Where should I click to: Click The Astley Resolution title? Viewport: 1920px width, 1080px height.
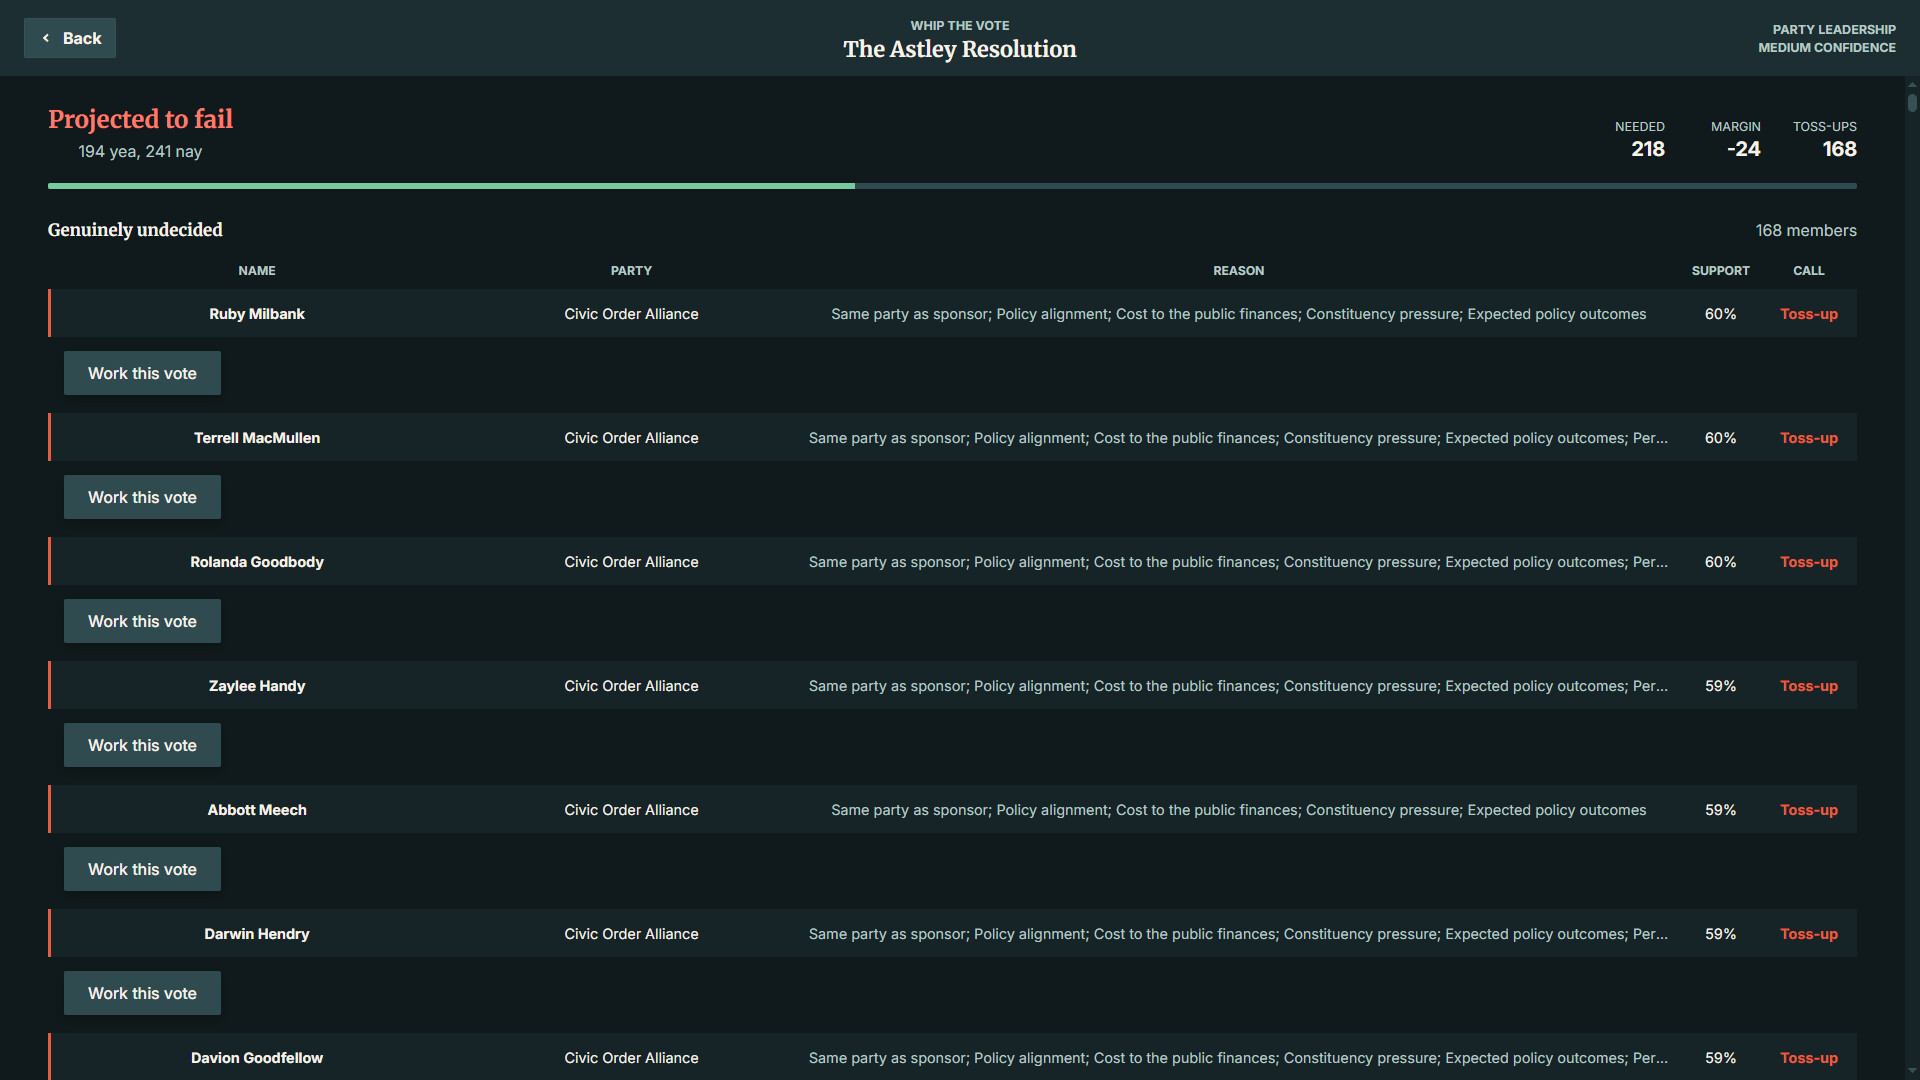point(960,49)
